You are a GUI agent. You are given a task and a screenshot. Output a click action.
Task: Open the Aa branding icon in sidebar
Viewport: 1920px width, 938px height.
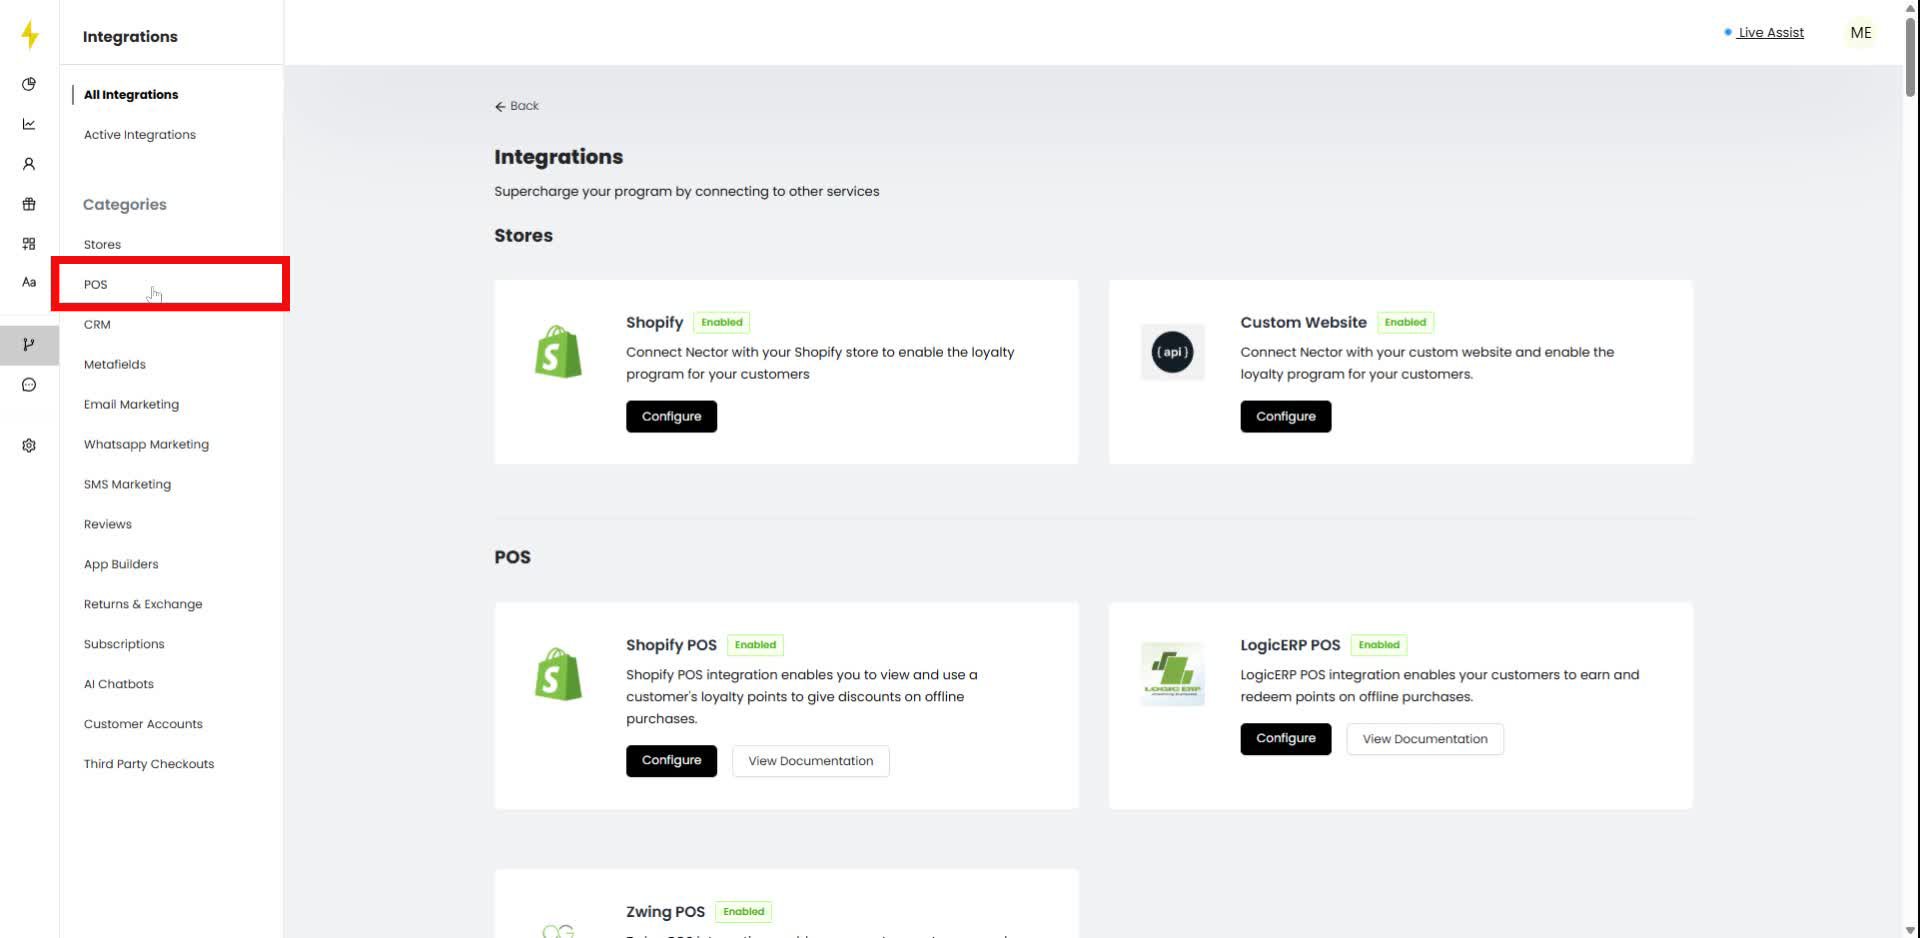29,282
